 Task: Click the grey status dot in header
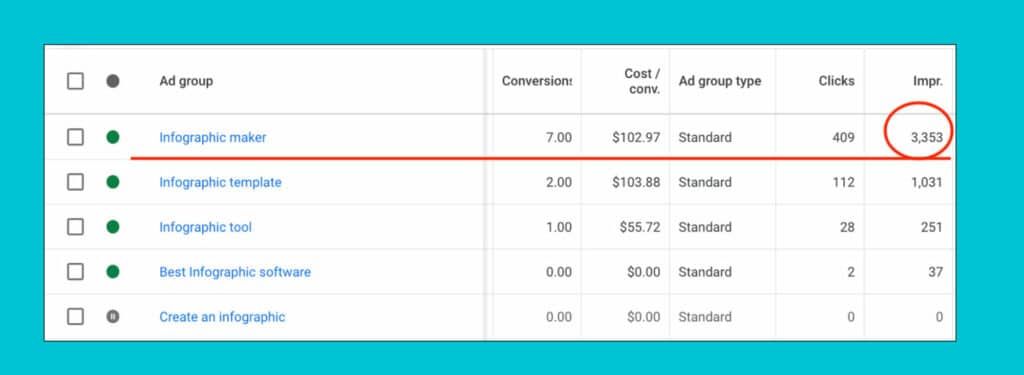coord(113,81)
